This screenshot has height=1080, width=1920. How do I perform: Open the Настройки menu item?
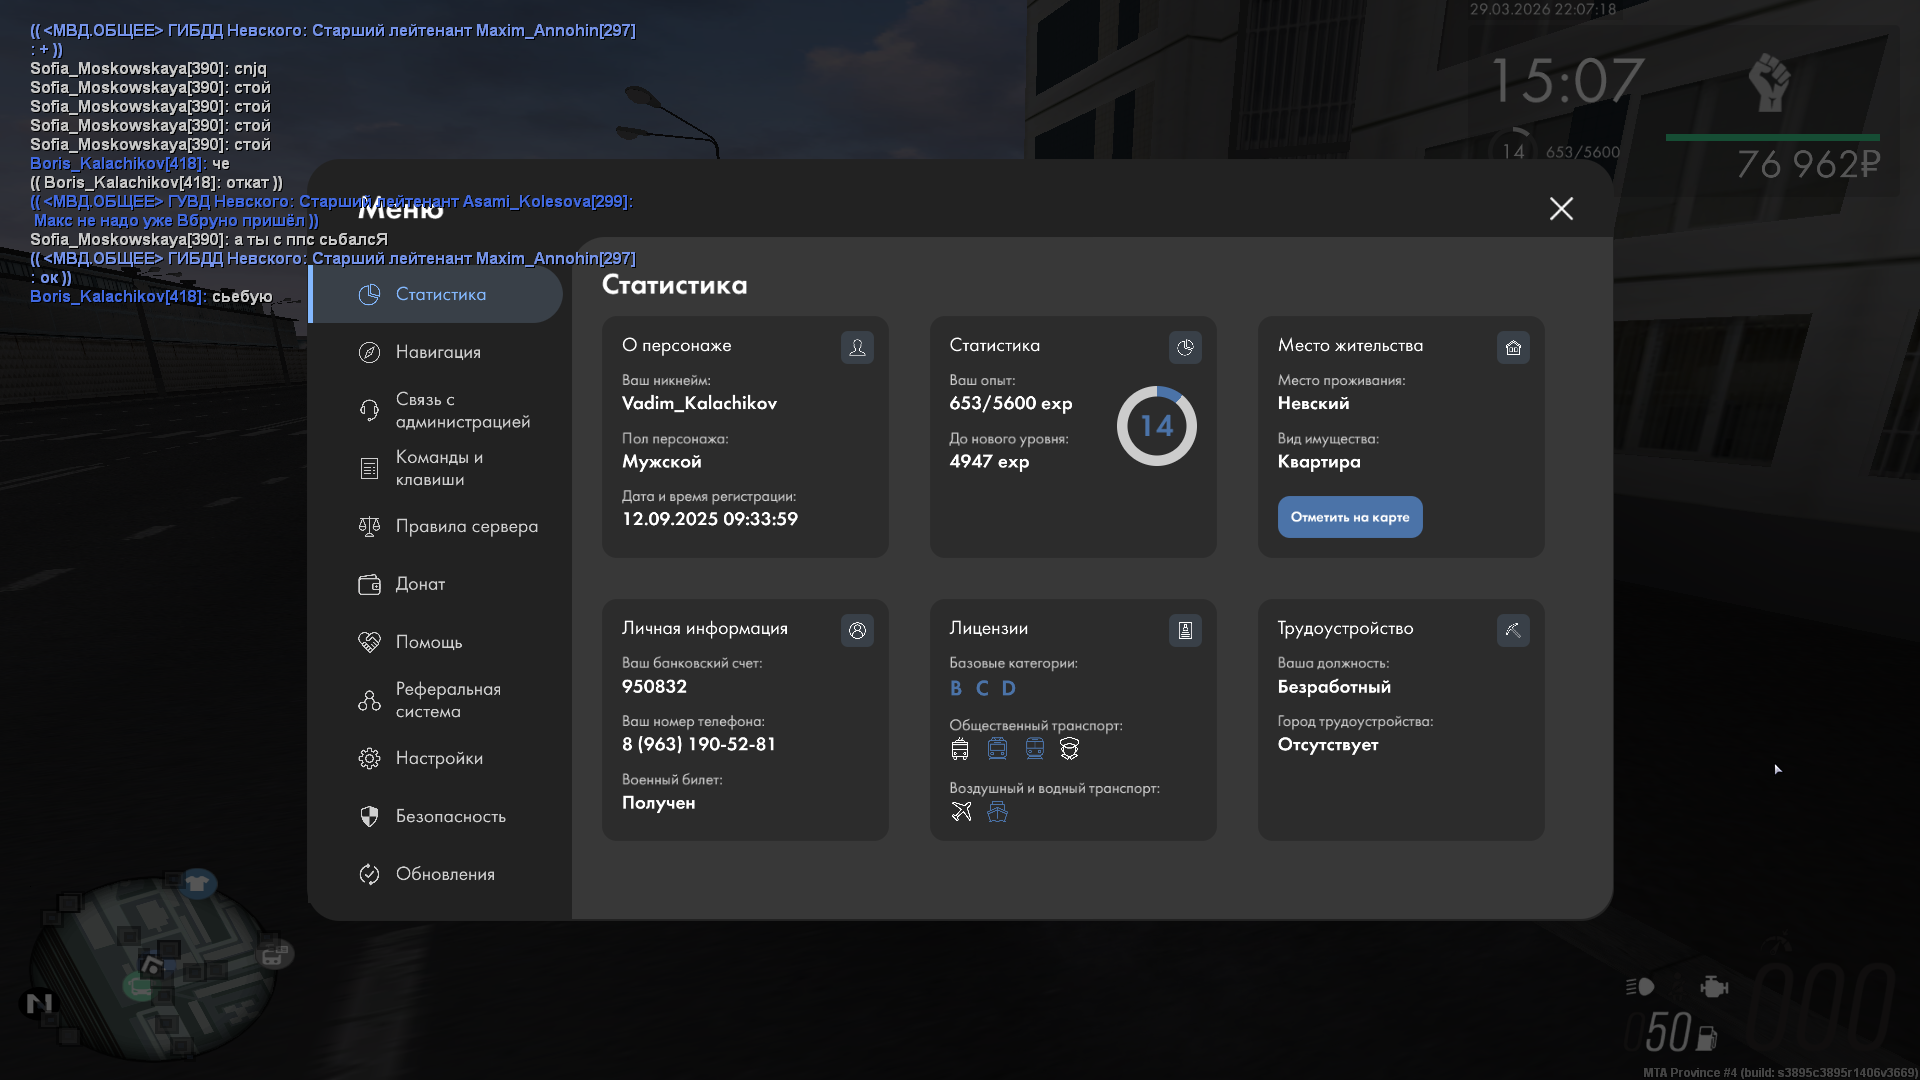pyautogui.click(x=438, y=758)
